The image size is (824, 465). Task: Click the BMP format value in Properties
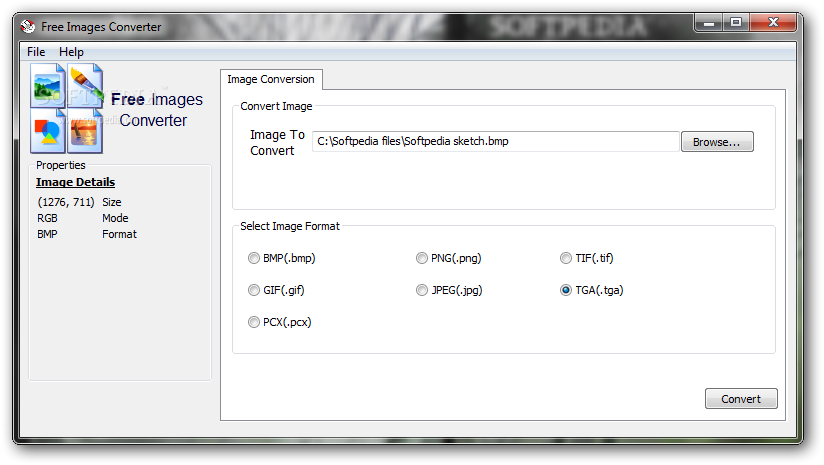coord(47,234)
